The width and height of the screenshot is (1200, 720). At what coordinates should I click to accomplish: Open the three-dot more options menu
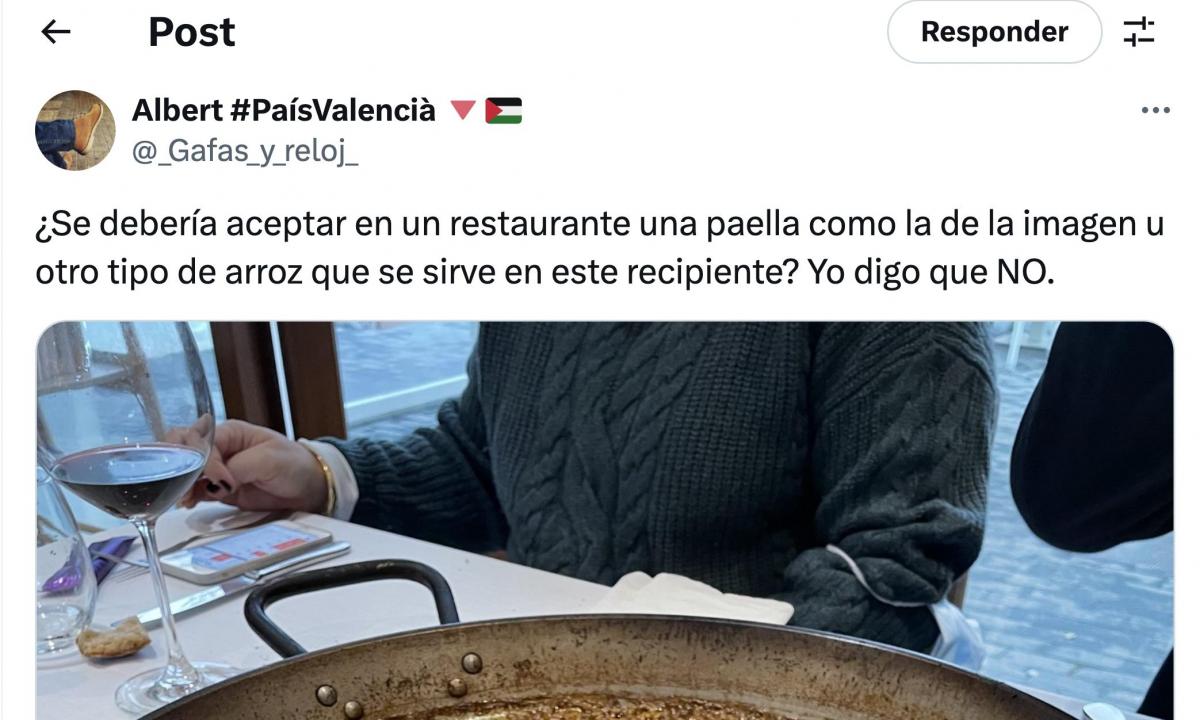pos(1155,111)
